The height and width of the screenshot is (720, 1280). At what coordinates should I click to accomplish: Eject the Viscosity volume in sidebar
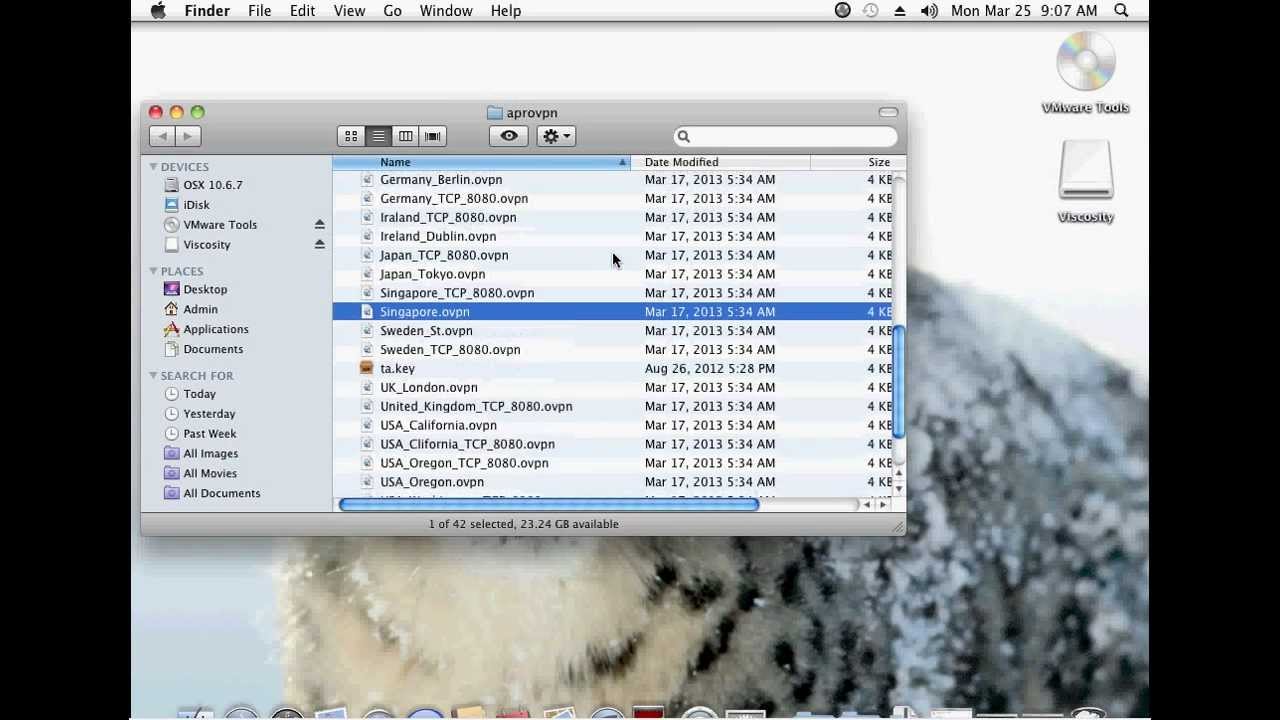coord(319,244)
